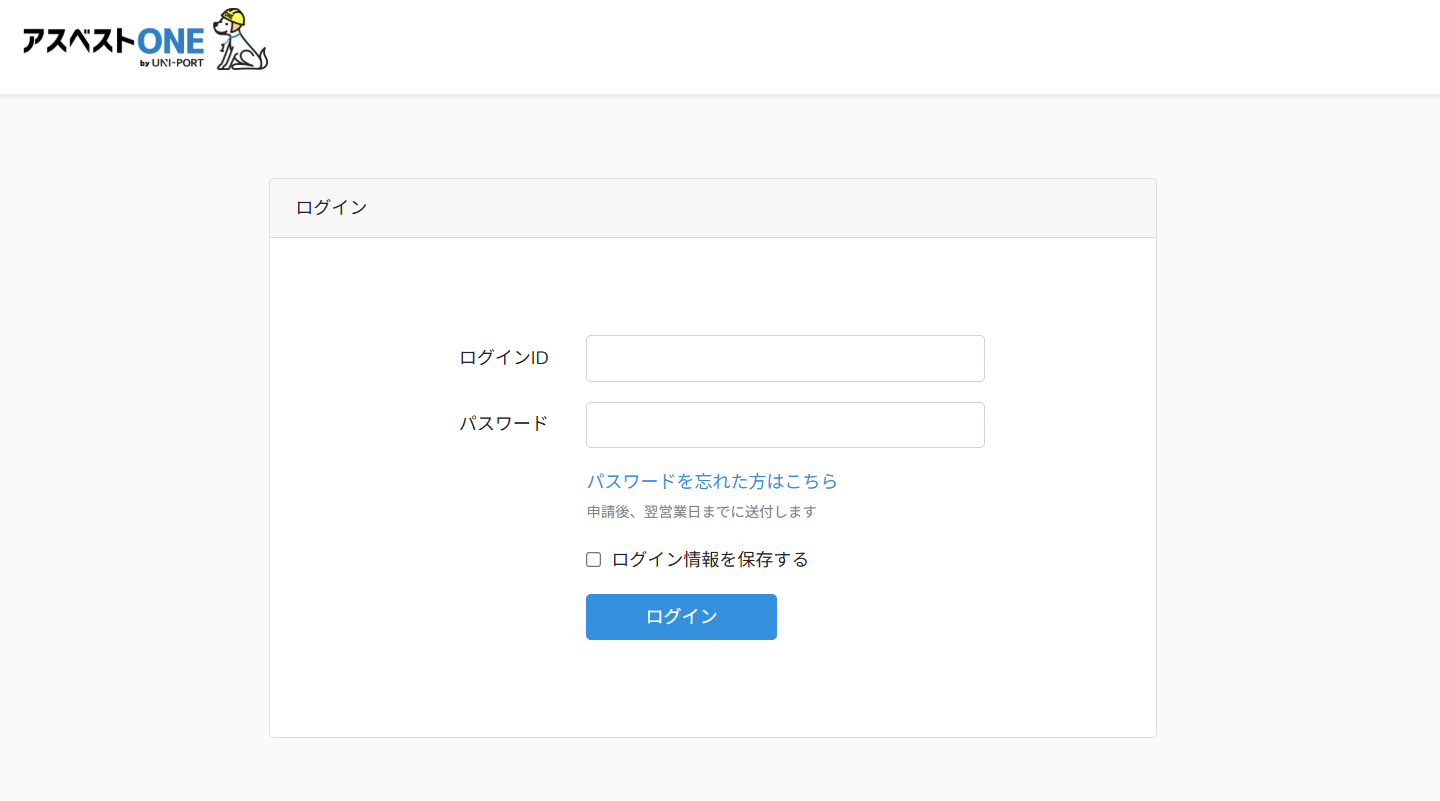The height and width of the screenshot is (801, 1440).
Task: Click the mascot dog's tail
Action: point(263,58)
